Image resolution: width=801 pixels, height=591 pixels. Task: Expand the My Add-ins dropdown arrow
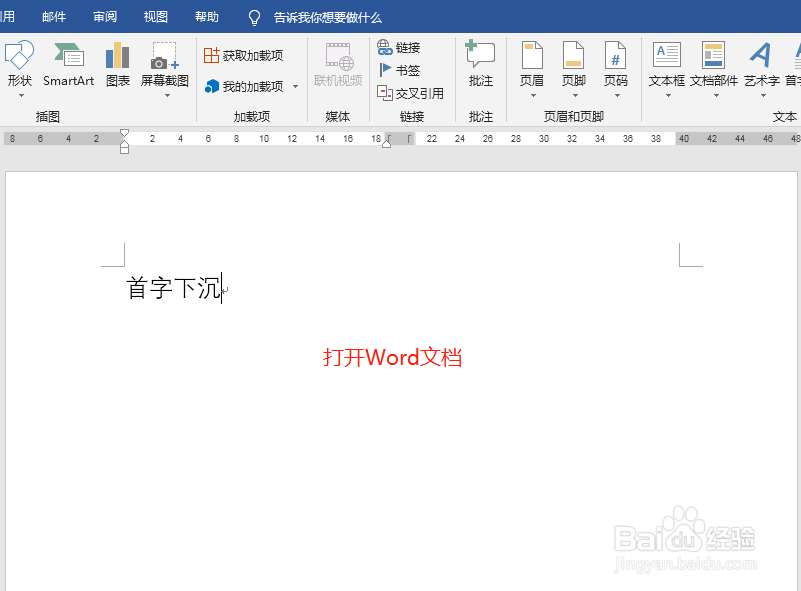(x=295, y=86)
